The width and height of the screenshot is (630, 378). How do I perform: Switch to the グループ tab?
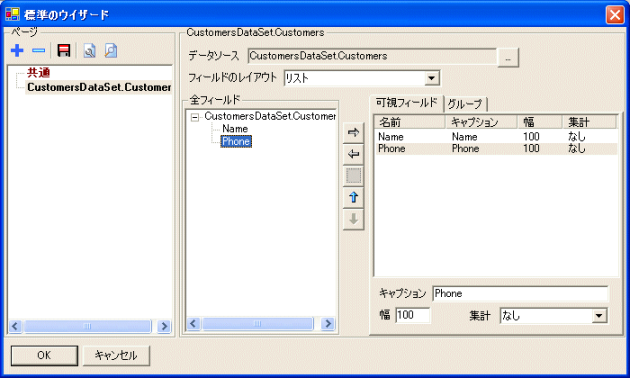tap(465, 104)
